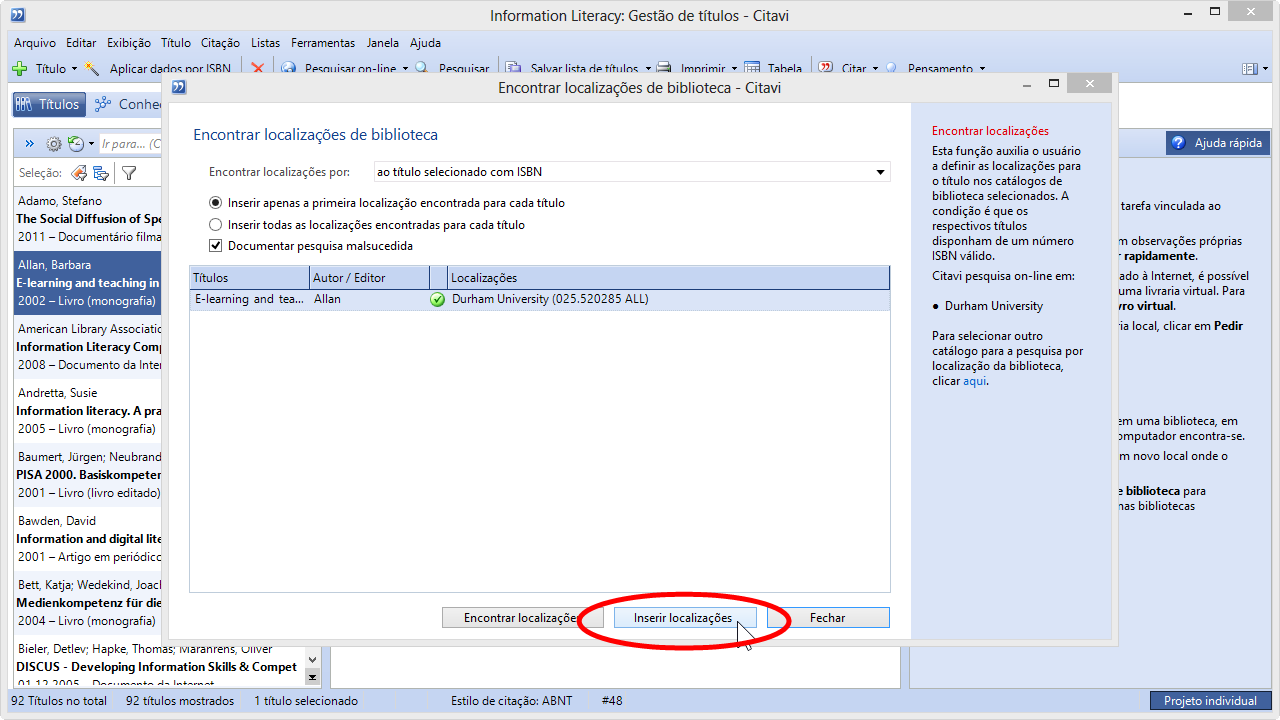
Task: Open the layout view dropdown arrow at toolbar right
Action: tap(1264, 69)
